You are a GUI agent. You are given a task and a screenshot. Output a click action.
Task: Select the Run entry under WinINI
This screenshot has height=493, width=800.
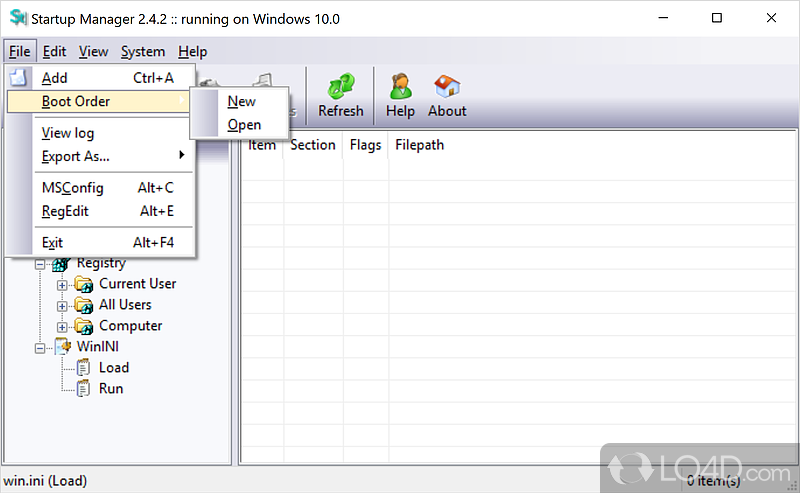(x=111, y=388)
